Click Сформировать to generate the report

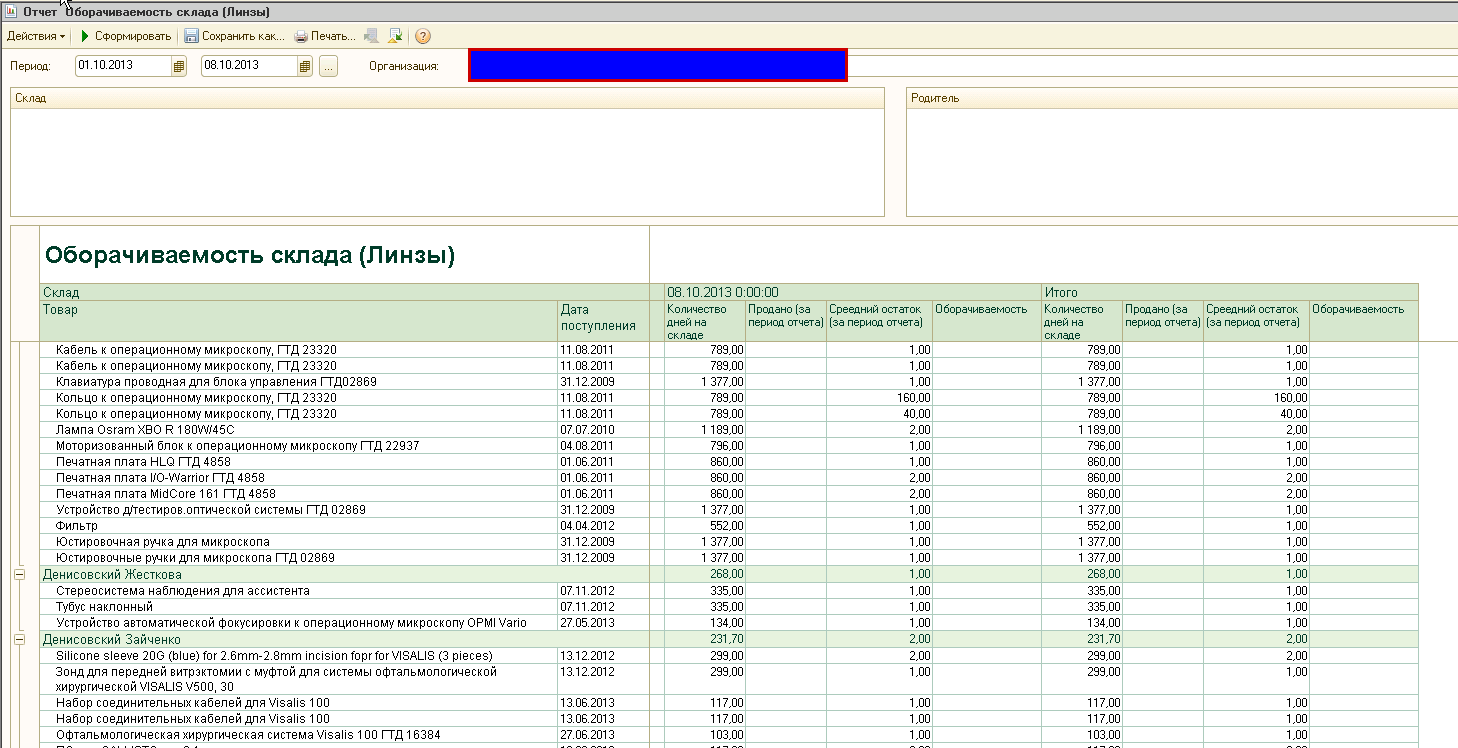[x=125, y=36]
